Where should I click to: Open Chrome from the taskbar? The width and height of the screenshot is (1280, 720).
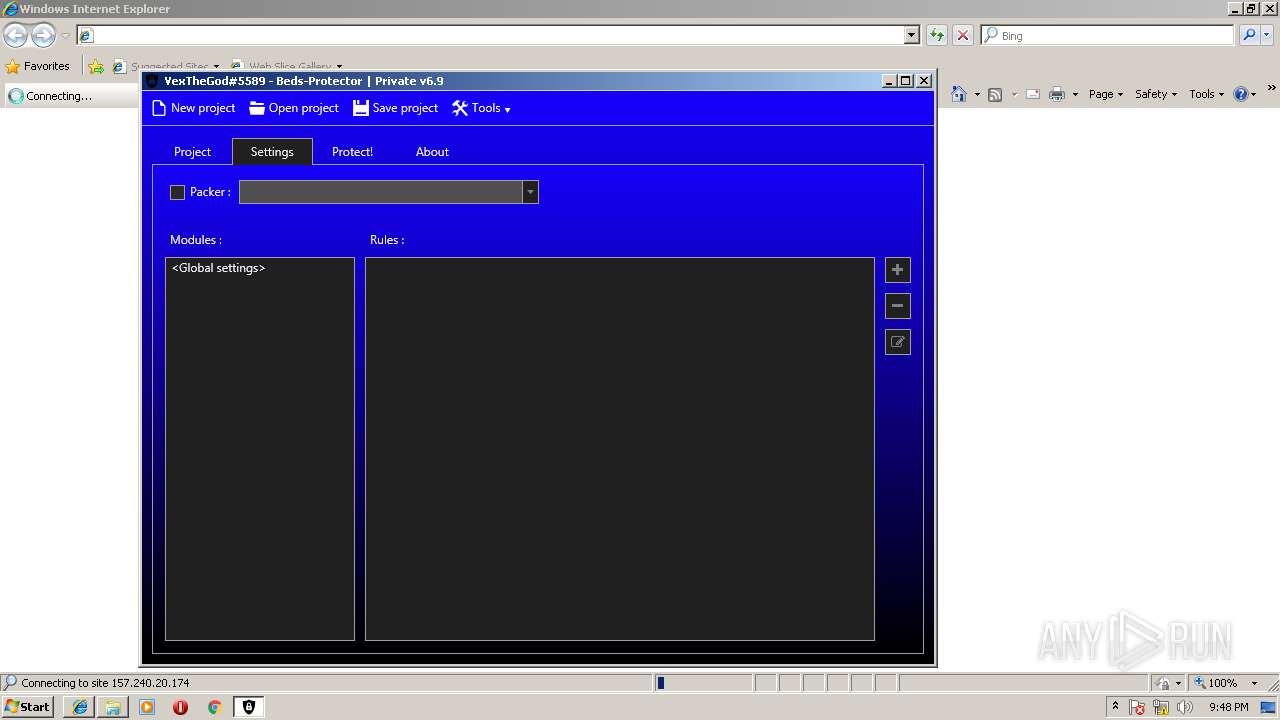(x=214, y=707)
